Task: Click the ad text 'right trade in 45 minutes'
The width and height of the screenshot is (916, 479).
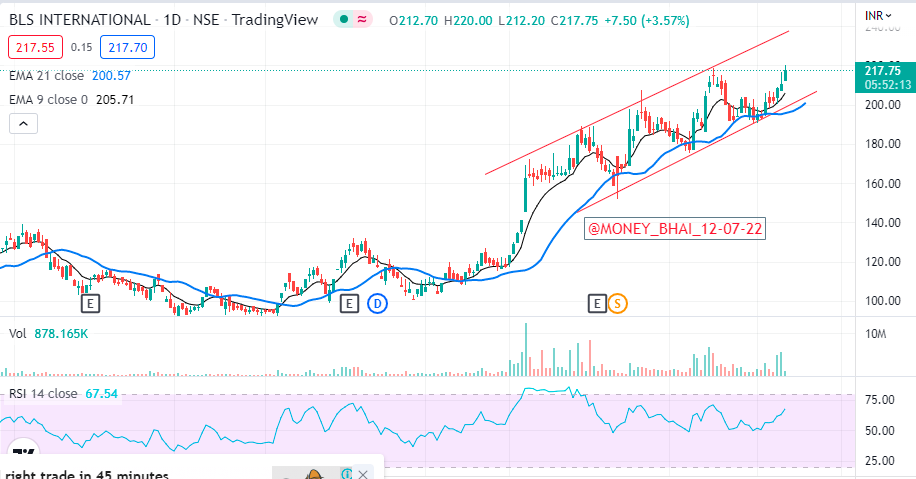Action: pos(87,474)
